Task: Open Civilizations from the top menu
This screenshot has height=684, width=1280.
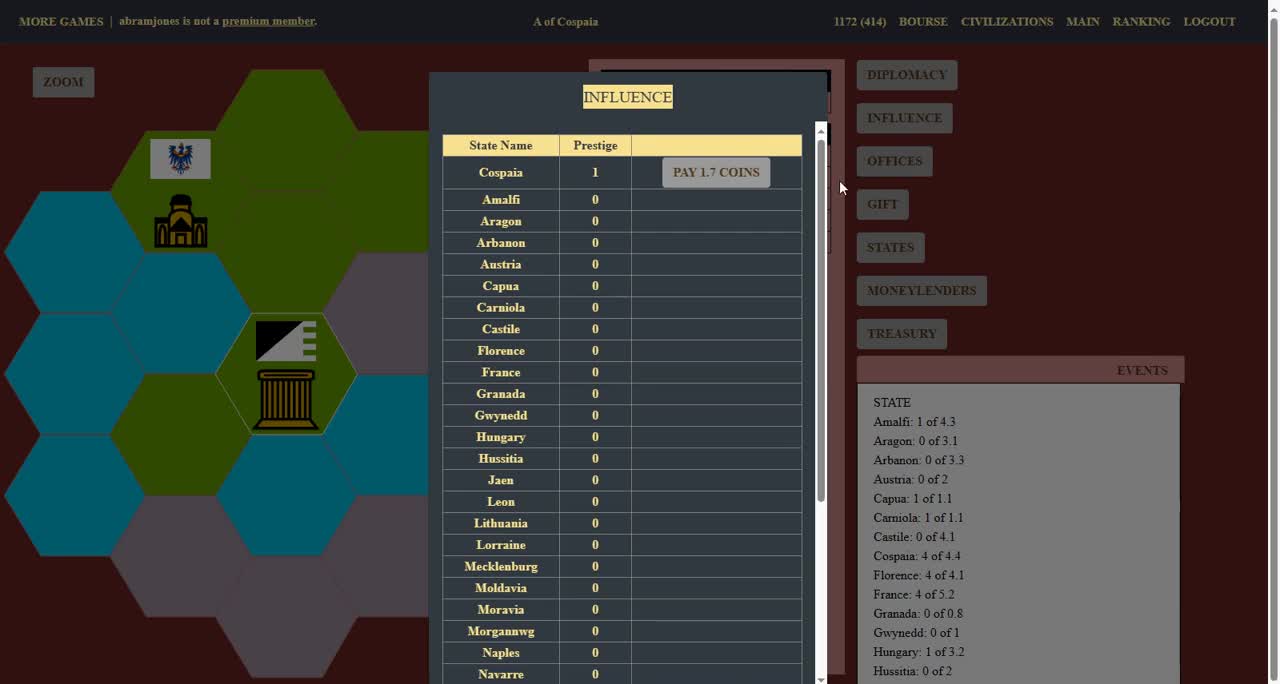Action: [x=1006, y=21]
